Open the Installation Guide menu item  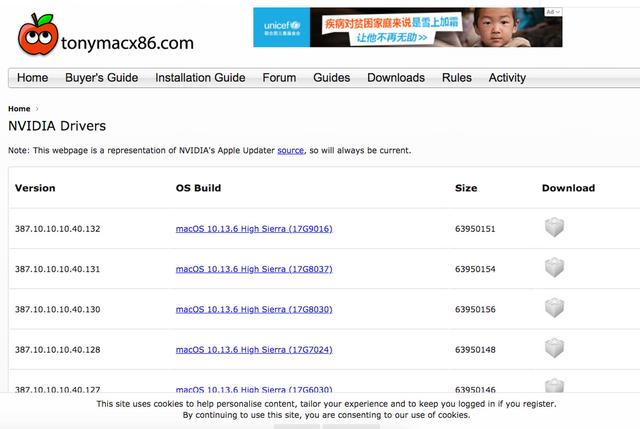point(200,78)
